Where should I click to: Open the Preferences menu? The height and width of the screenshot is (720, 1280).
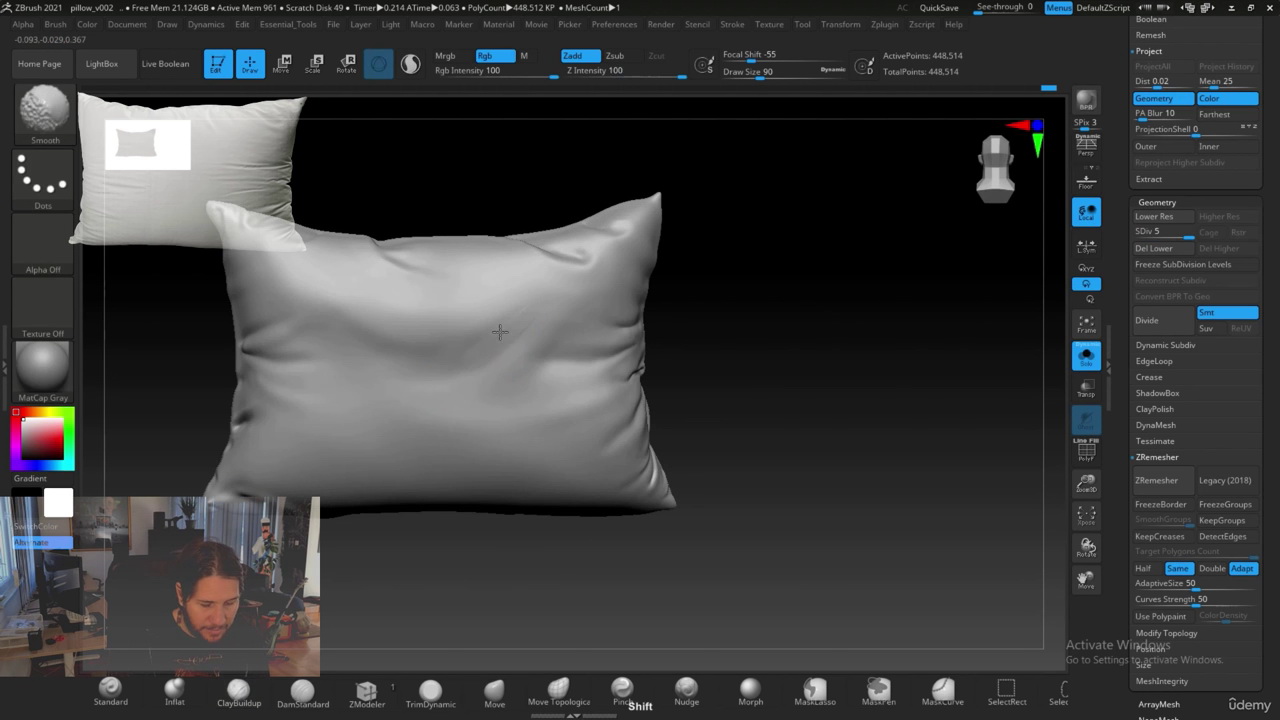click(614, 24)
